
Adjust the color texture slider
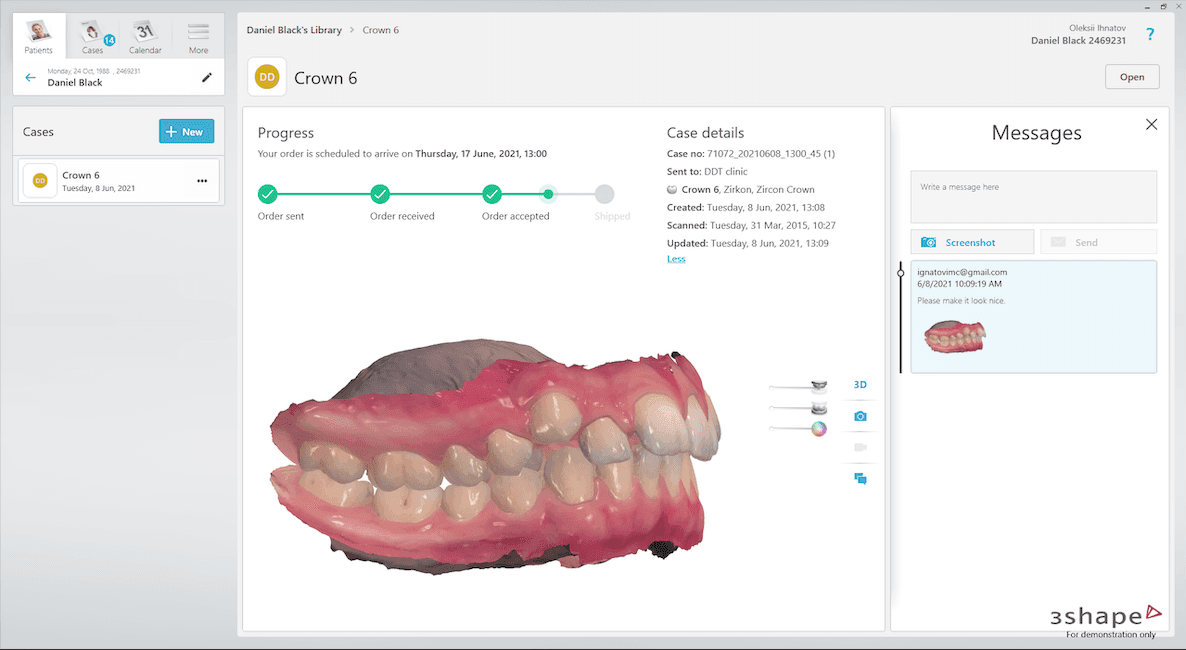coord(798,429)
